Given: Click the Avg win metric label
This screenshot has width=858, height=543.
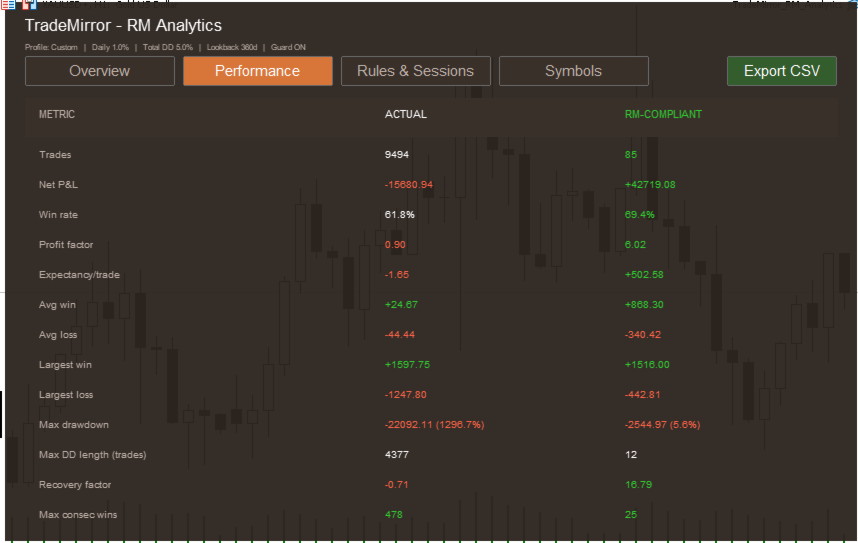Looking at the screenshot, I should tap(57, 305).
